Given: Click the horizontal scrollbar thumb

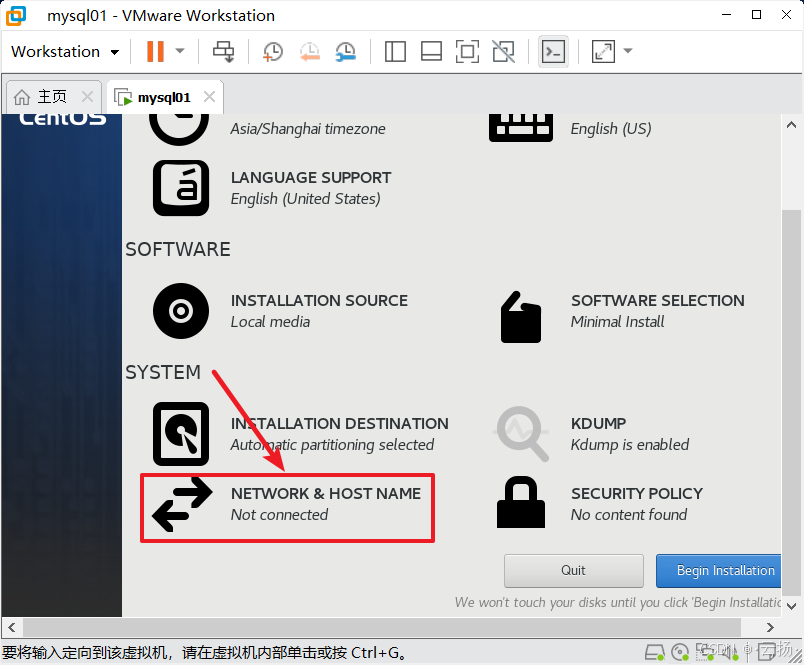Looking at the screenshot, I should [381, 628].
